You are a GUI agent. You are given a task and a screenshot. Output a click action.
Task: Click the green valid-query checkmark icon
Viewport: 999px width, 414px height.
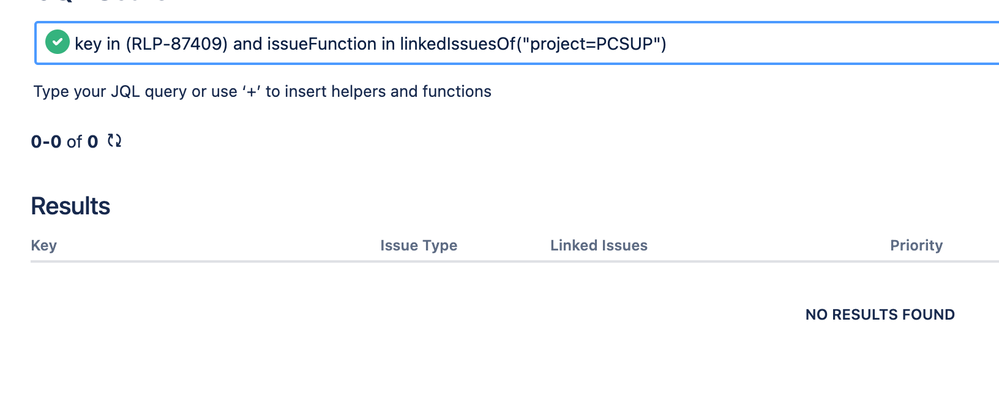point(57,43)
